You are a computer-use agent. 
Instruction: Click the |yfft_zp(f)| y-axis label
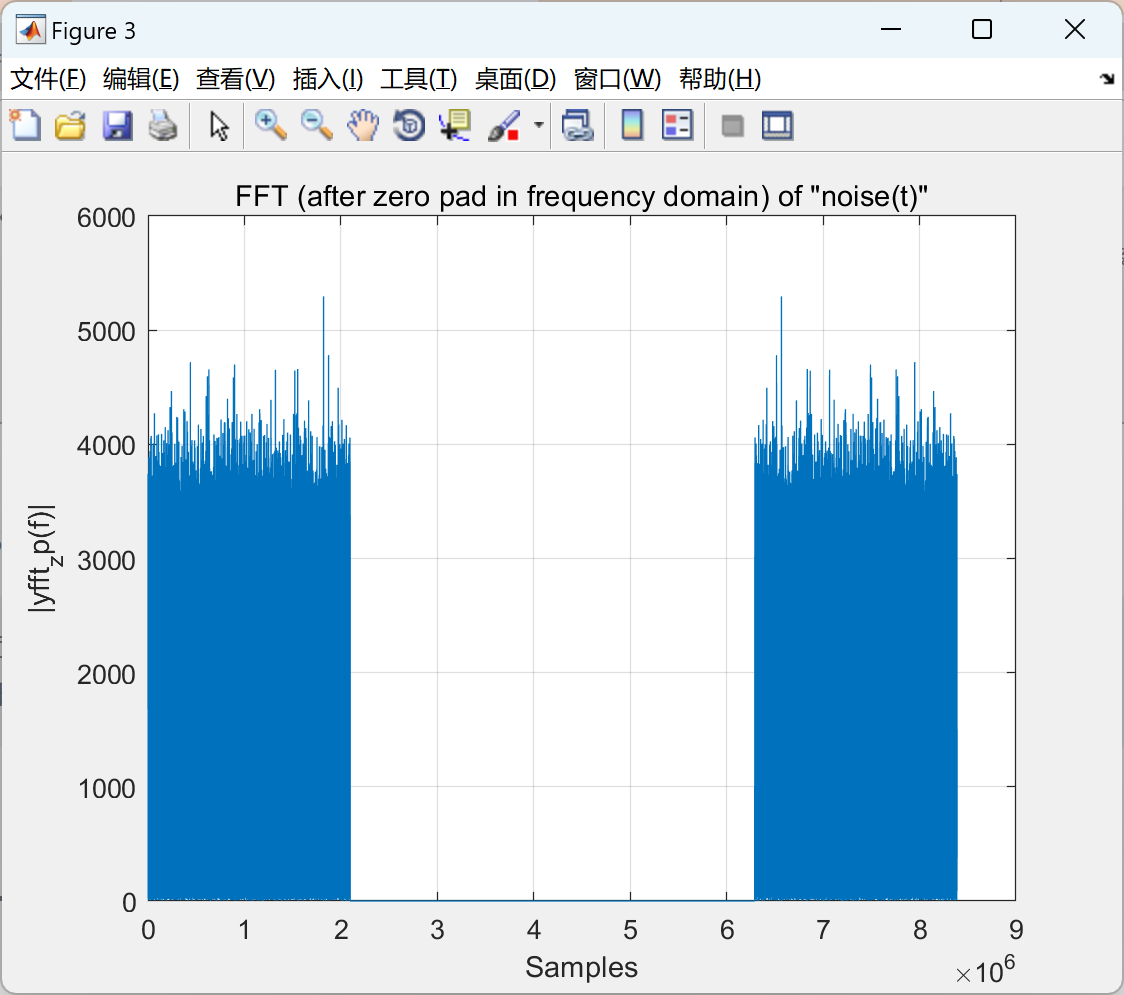[x=43, y=558]
